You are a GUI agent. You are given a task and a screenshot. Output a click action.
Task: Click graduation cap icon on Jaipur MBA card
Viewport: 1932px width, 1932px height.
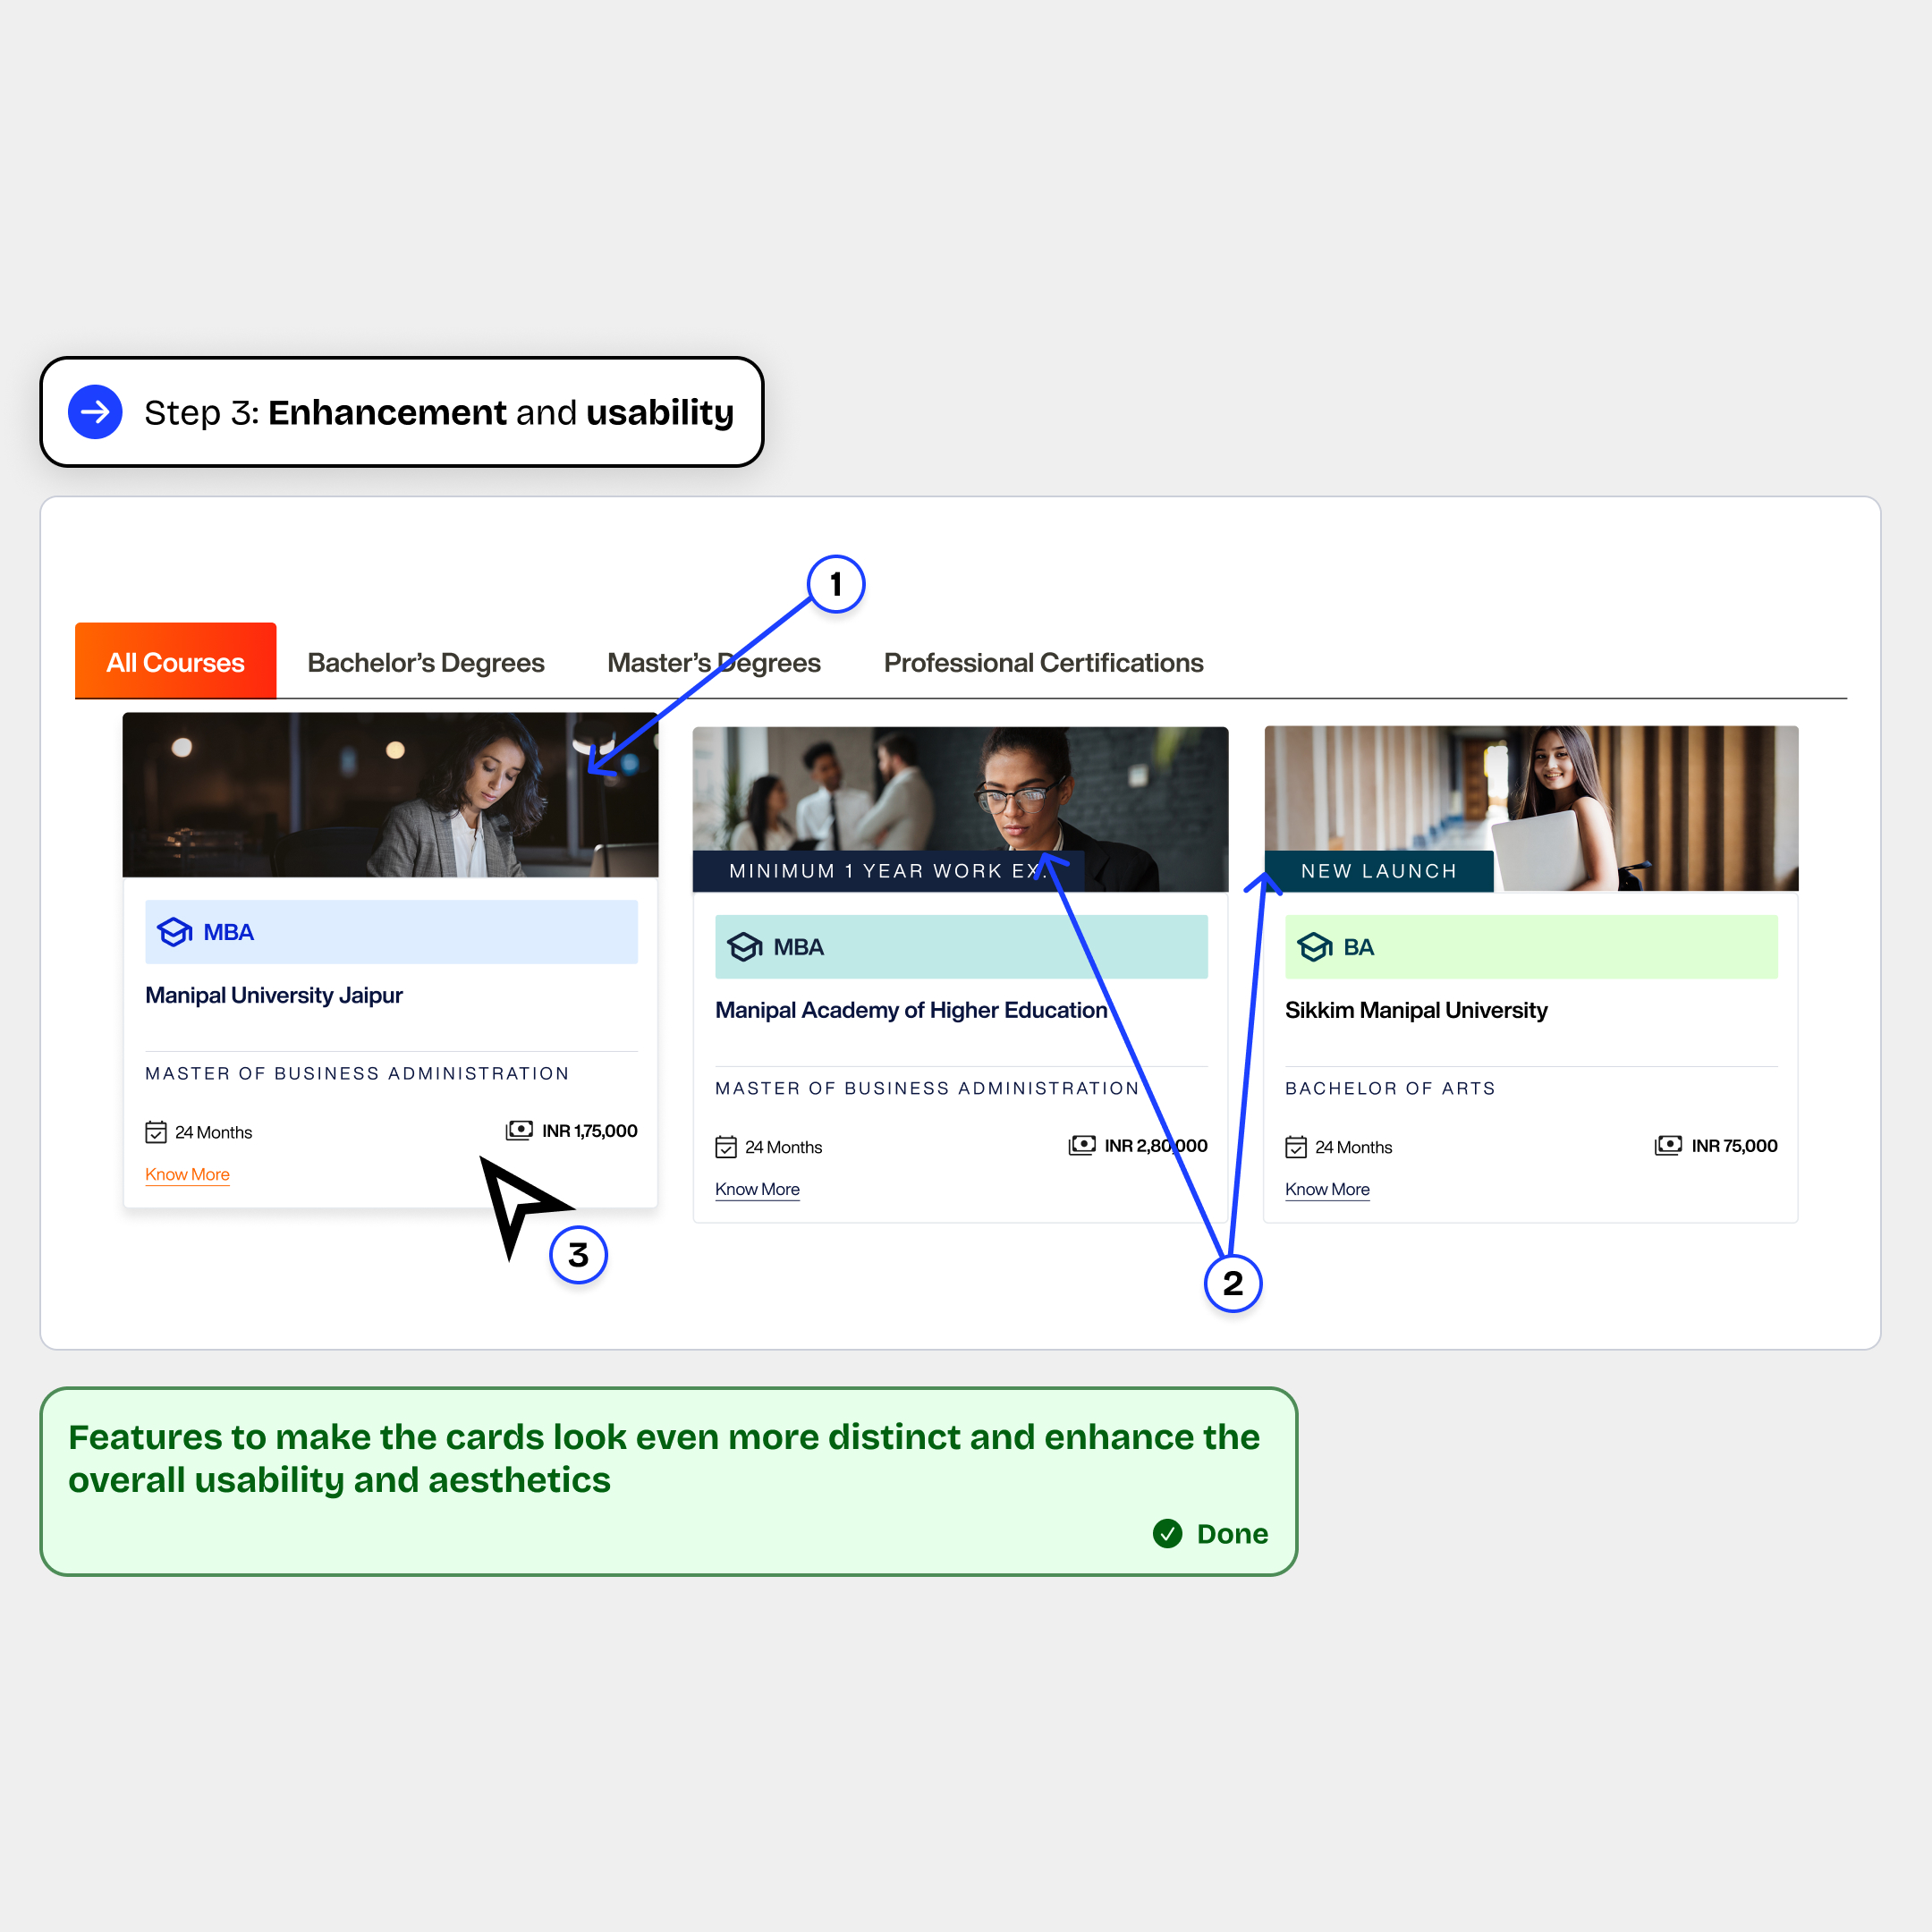click(x=175, y=932)
